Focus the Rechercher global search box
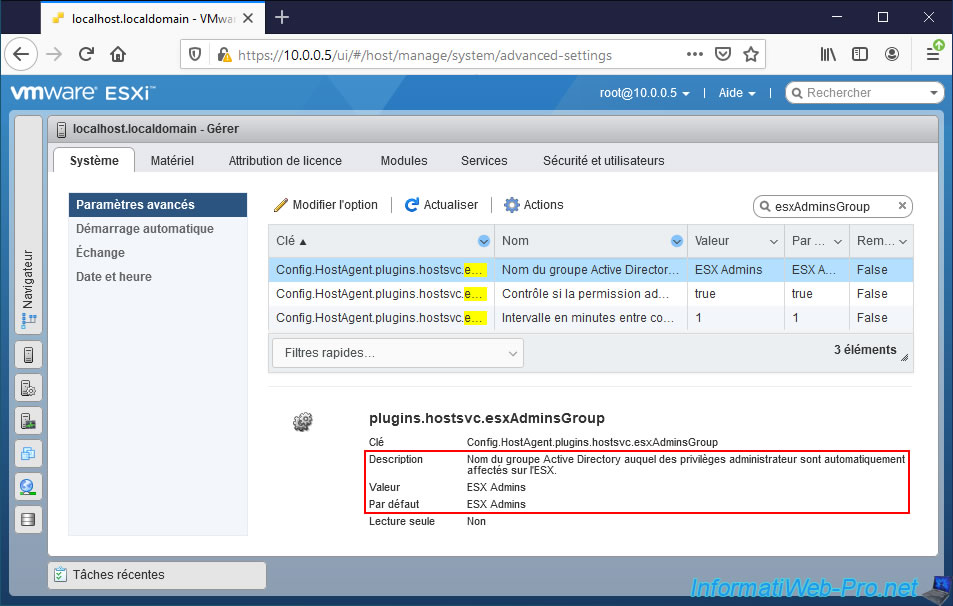The width and height of the screenshot is (953, 606). pyautogui.click(x=864, y=93)
